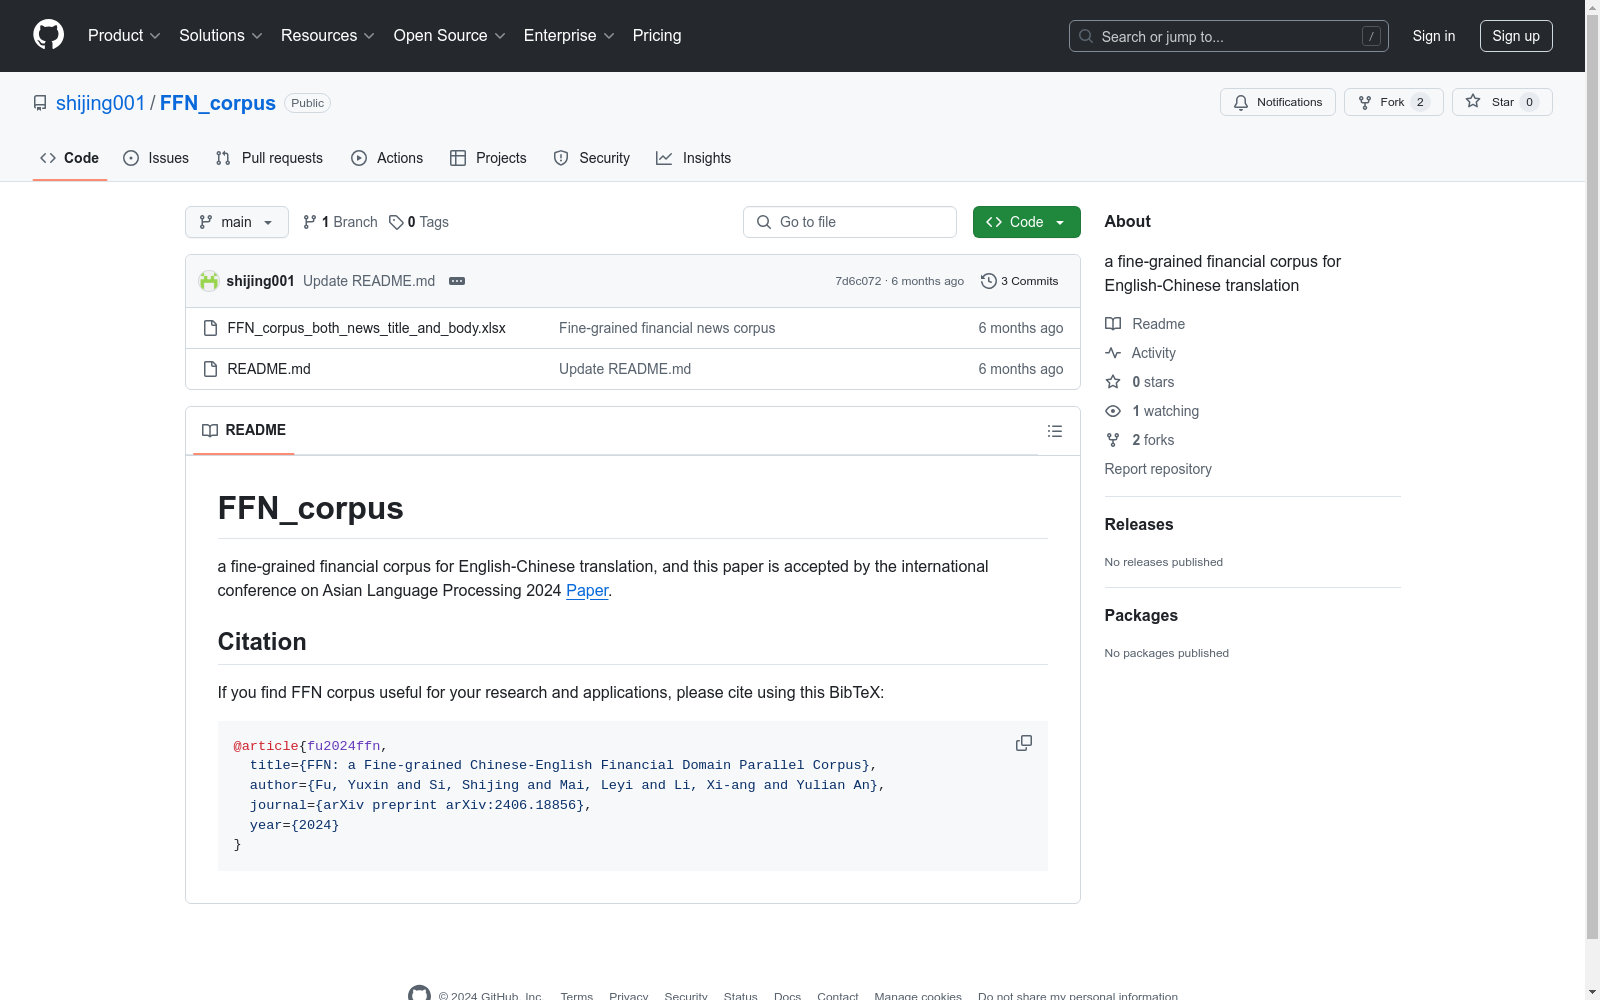This screenshot has width=1600, height=1000.
Task: Click Sign up button
Action: pyautogui.click(x=1515, y=36)
